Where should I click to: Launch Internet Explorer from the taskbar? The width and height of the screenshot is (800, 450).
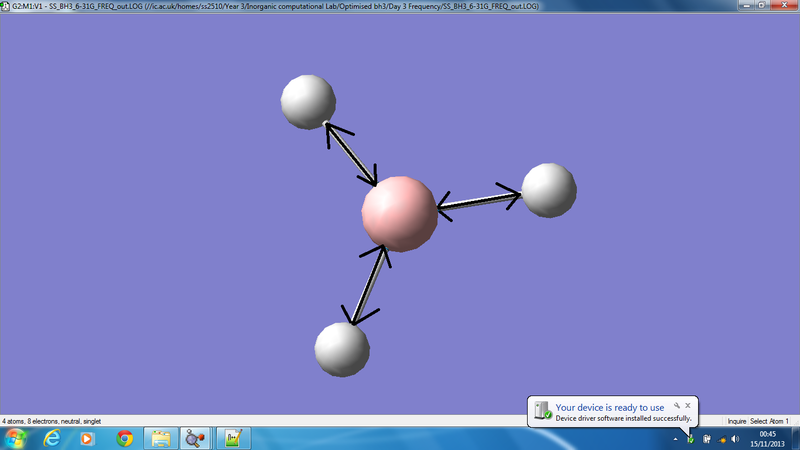52,438
